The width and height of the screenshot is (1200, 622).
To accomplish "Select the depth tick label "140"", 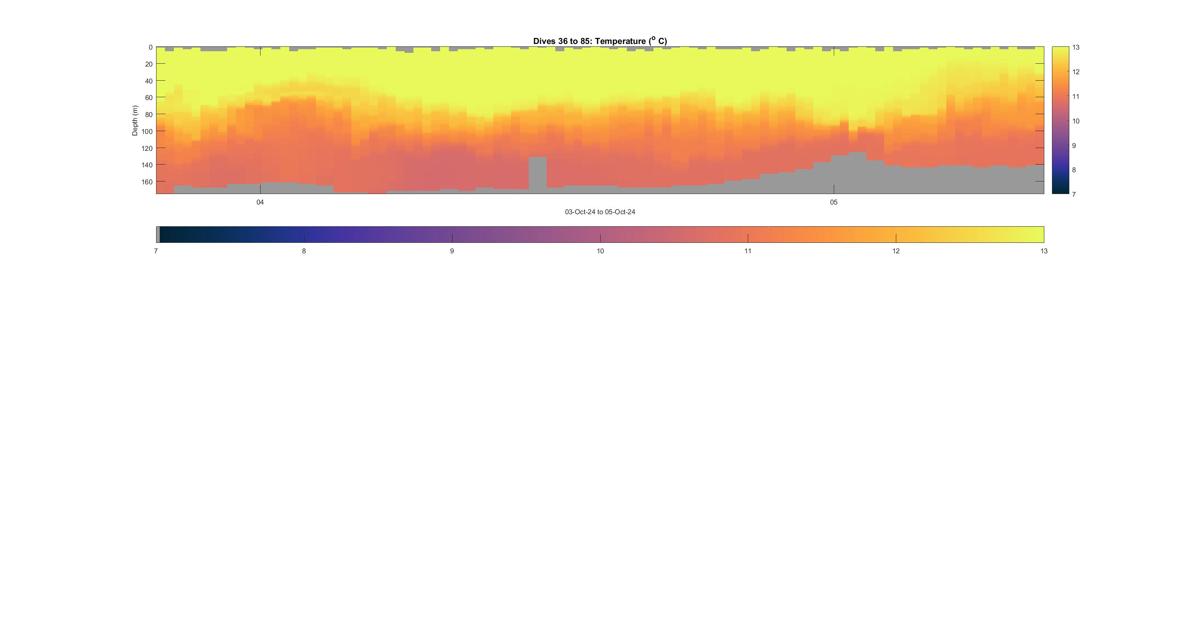I will point(146,165).
